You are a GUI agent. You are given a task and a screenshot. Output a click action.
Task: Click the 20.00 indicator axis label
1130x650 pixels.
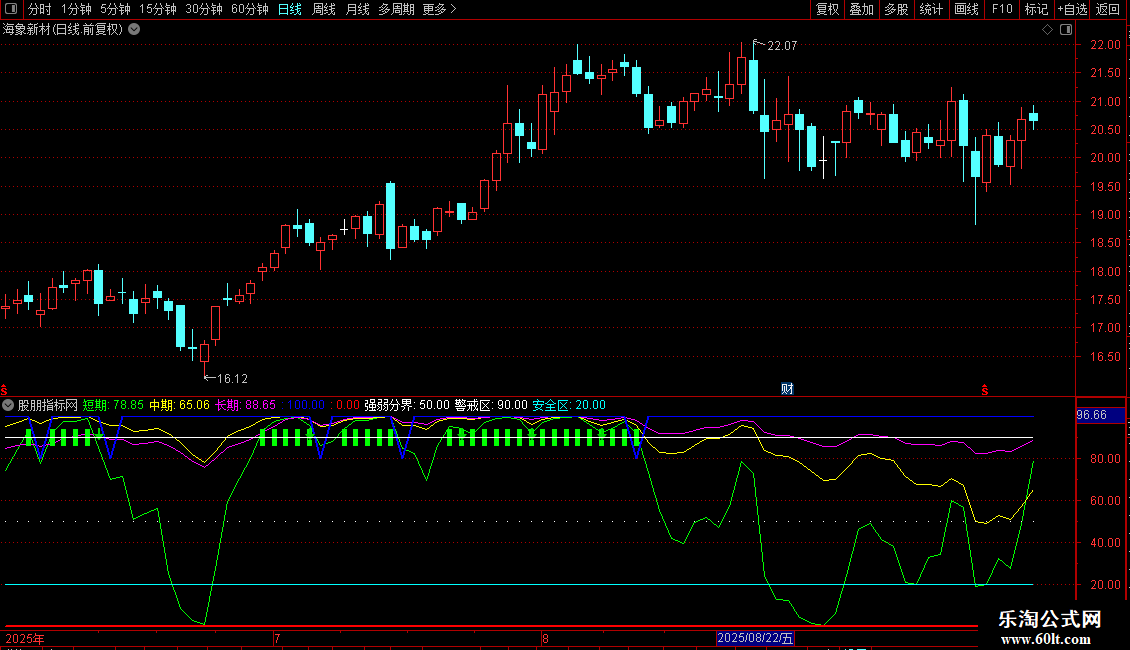click(1105, 584)
